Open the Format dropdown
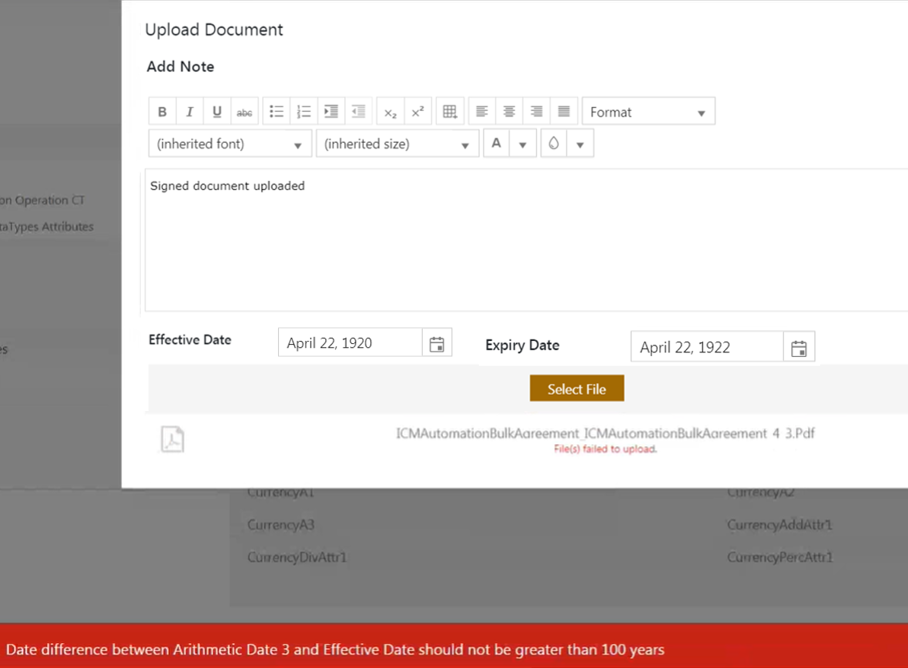 tap(648, 112)
